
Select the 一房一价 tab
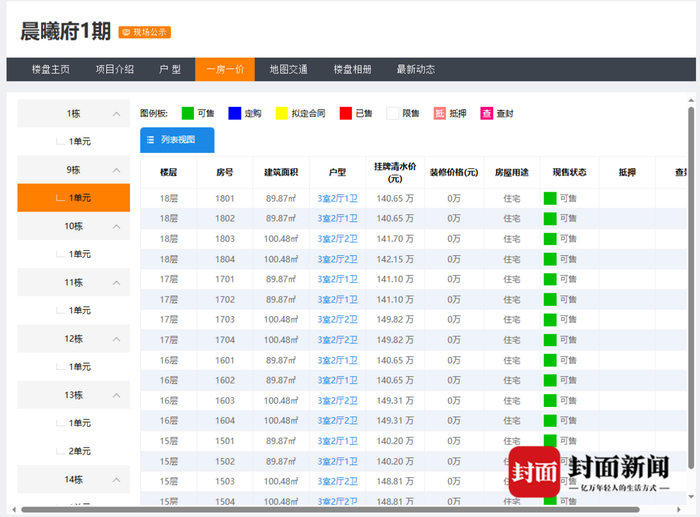point(225,69)
